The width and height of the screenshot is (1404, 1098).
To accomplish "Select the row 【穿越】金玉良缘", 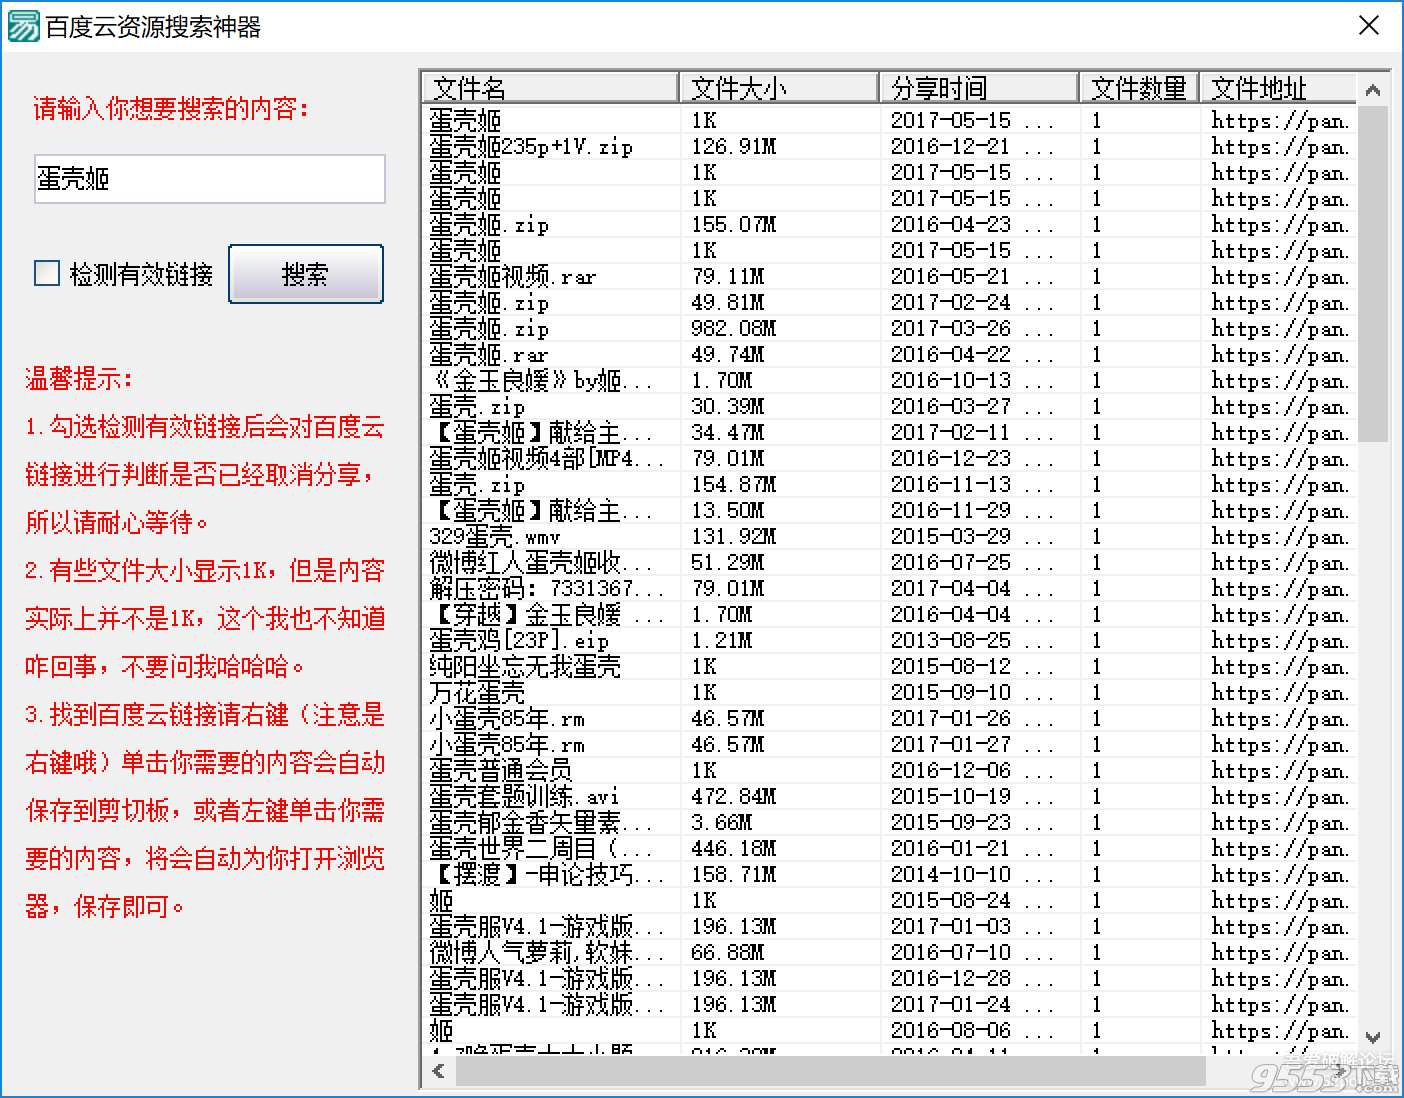I will pyautogui.click(x=890, y=615).
